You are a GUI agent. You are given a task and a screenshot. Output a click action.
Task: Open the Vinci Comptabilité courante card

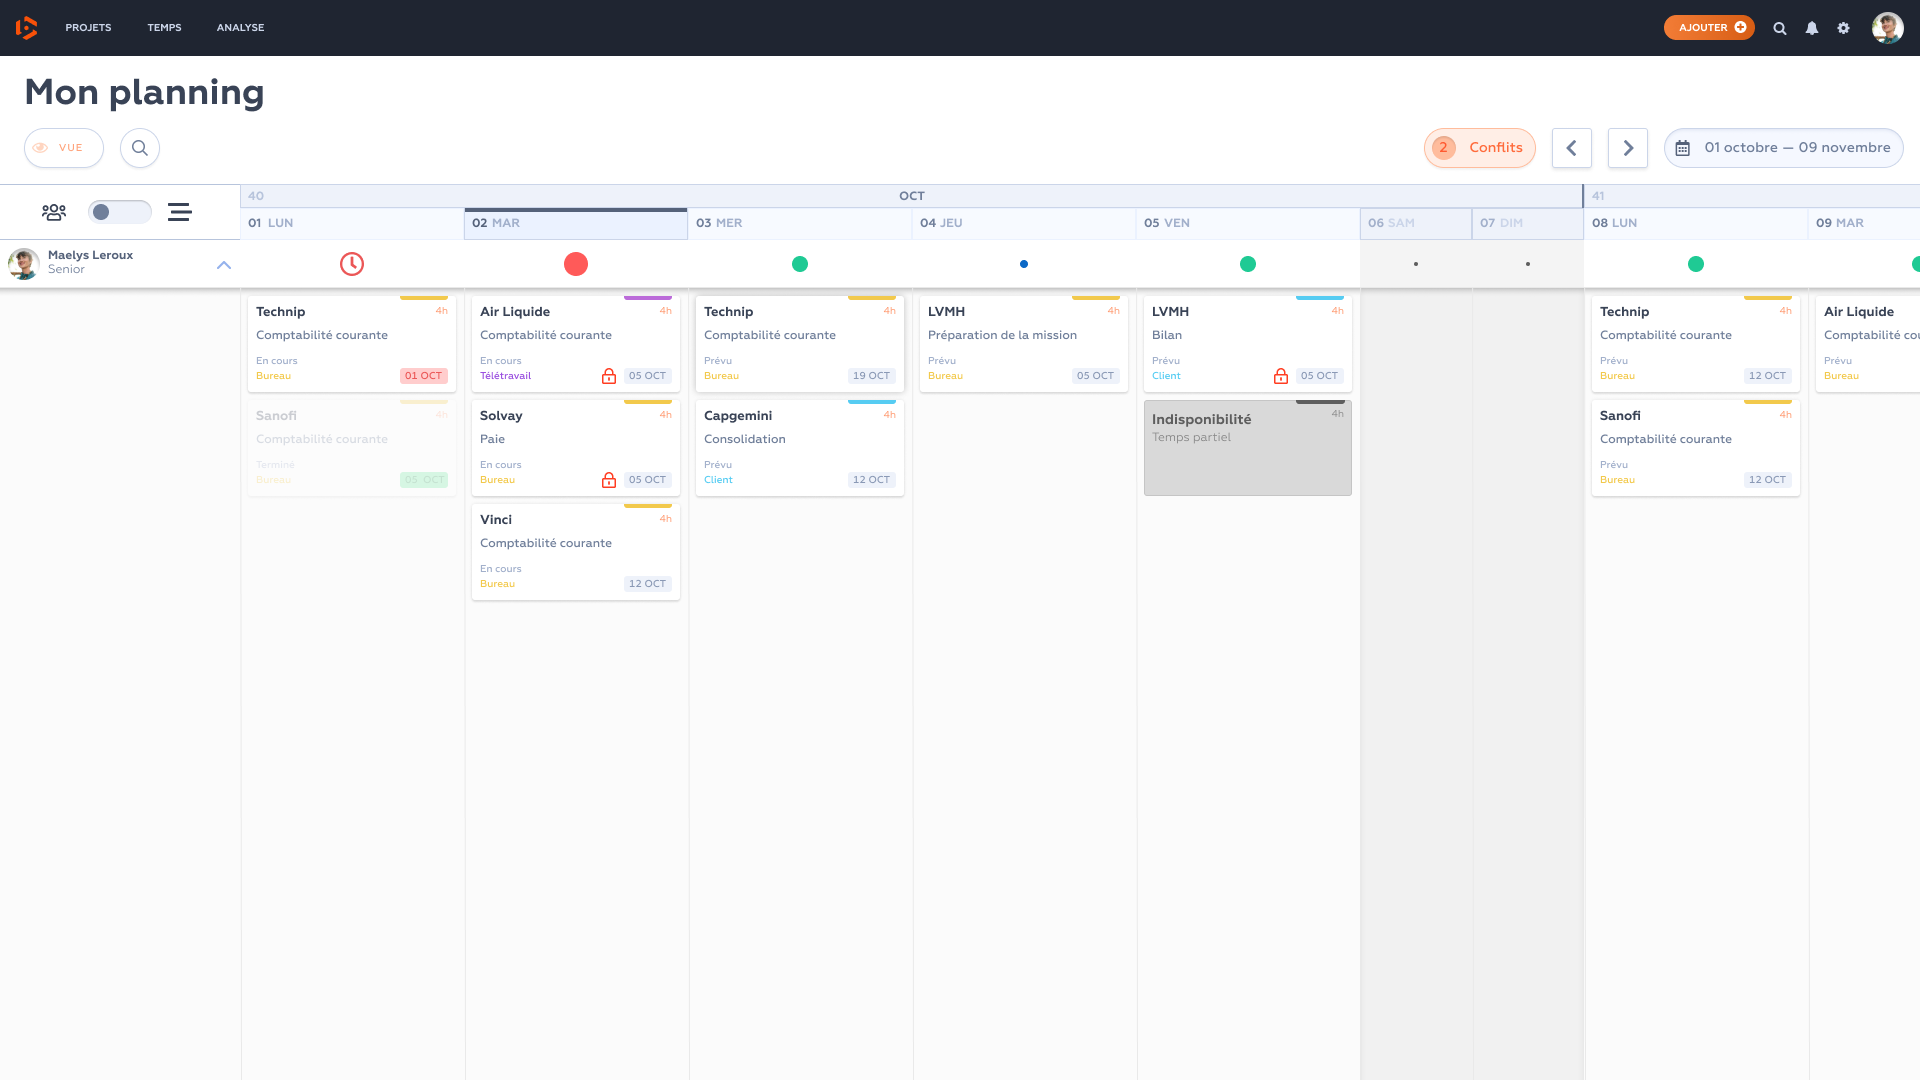point(576,551)
